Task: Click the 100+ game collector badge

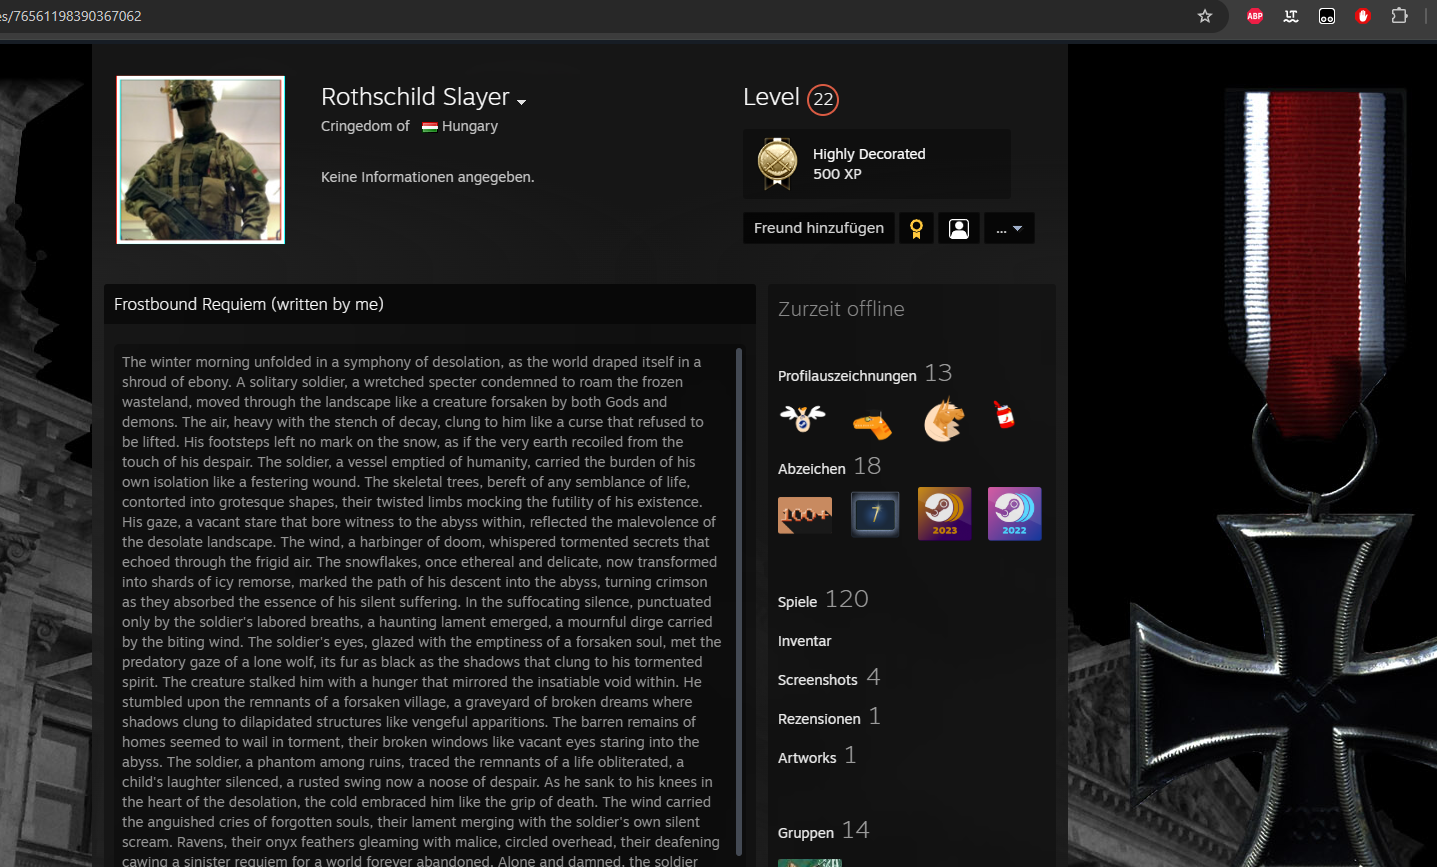Action: tap(805, 514)
